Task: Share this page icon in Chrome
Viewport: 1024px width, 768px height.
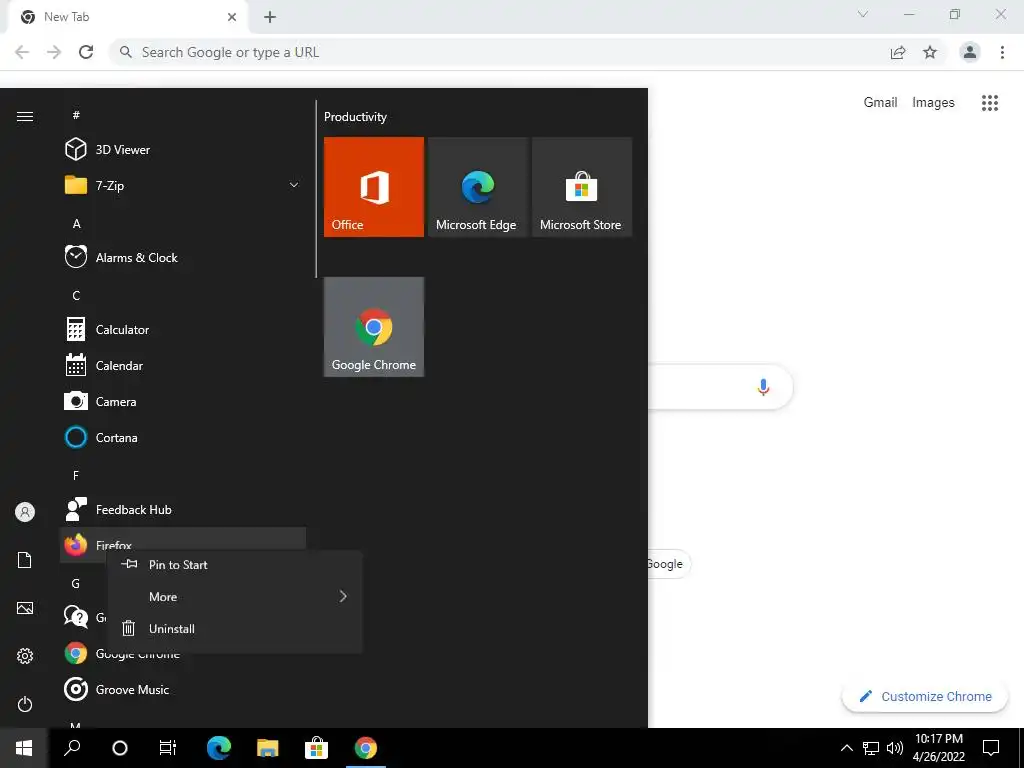Action: [898, 52]
